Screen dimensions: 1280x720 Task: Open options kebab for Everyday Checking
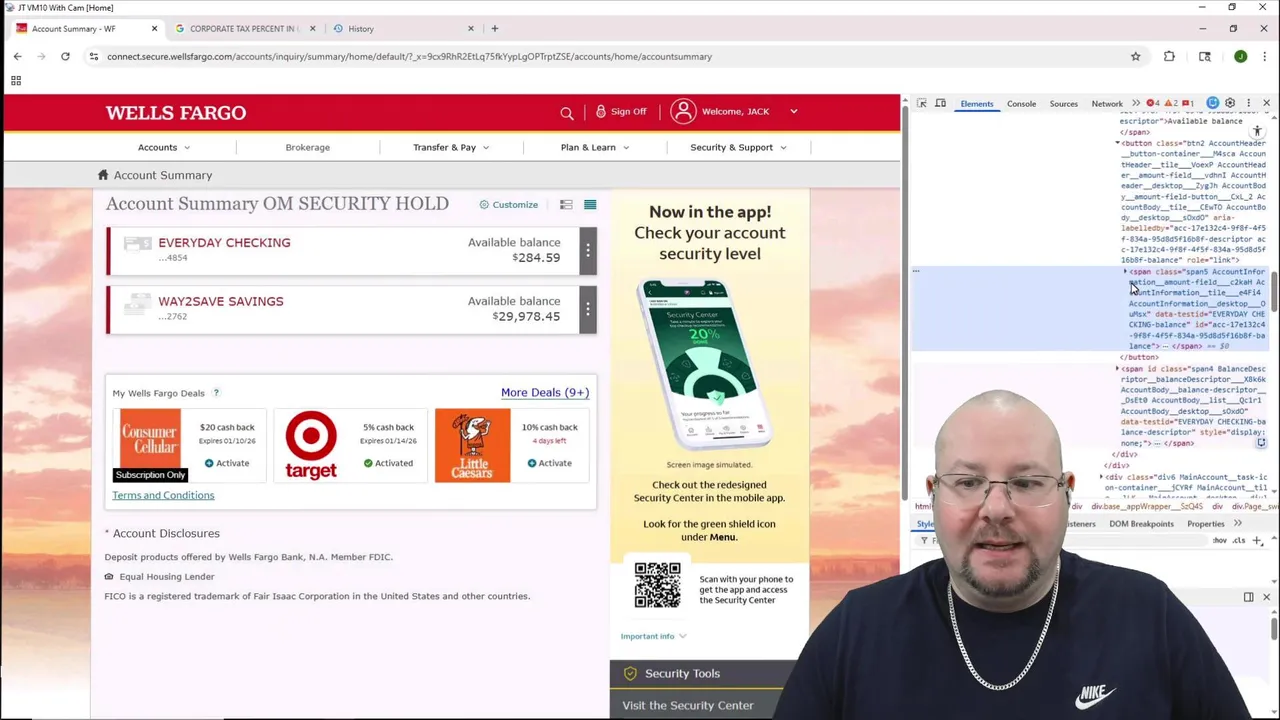tap(588, 250)
